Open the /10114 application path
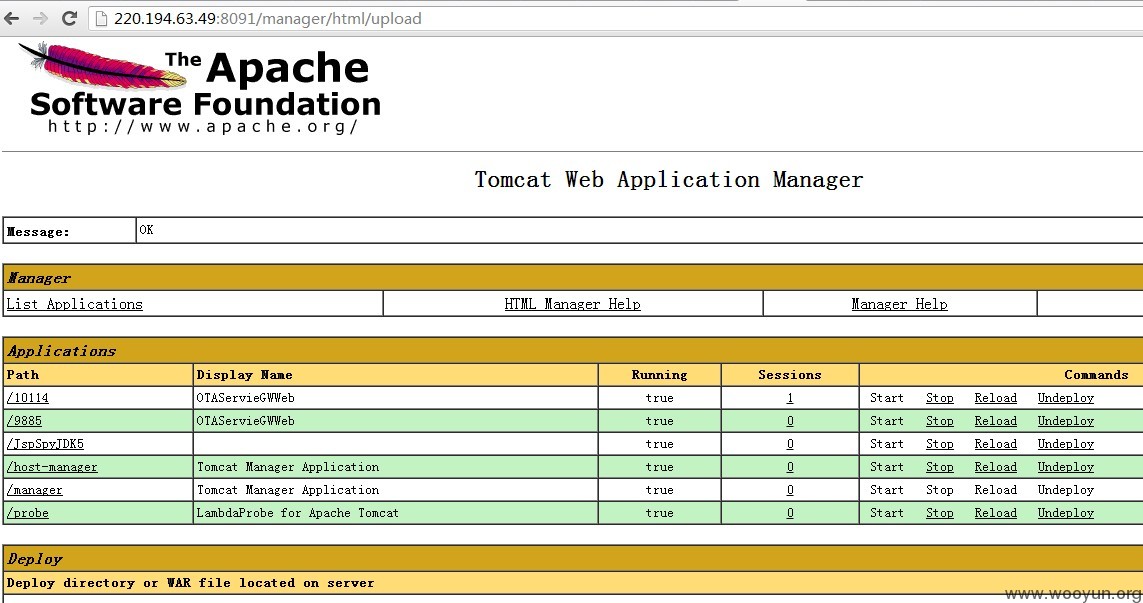Screen dimensions: 1143x603 [28, 398]
